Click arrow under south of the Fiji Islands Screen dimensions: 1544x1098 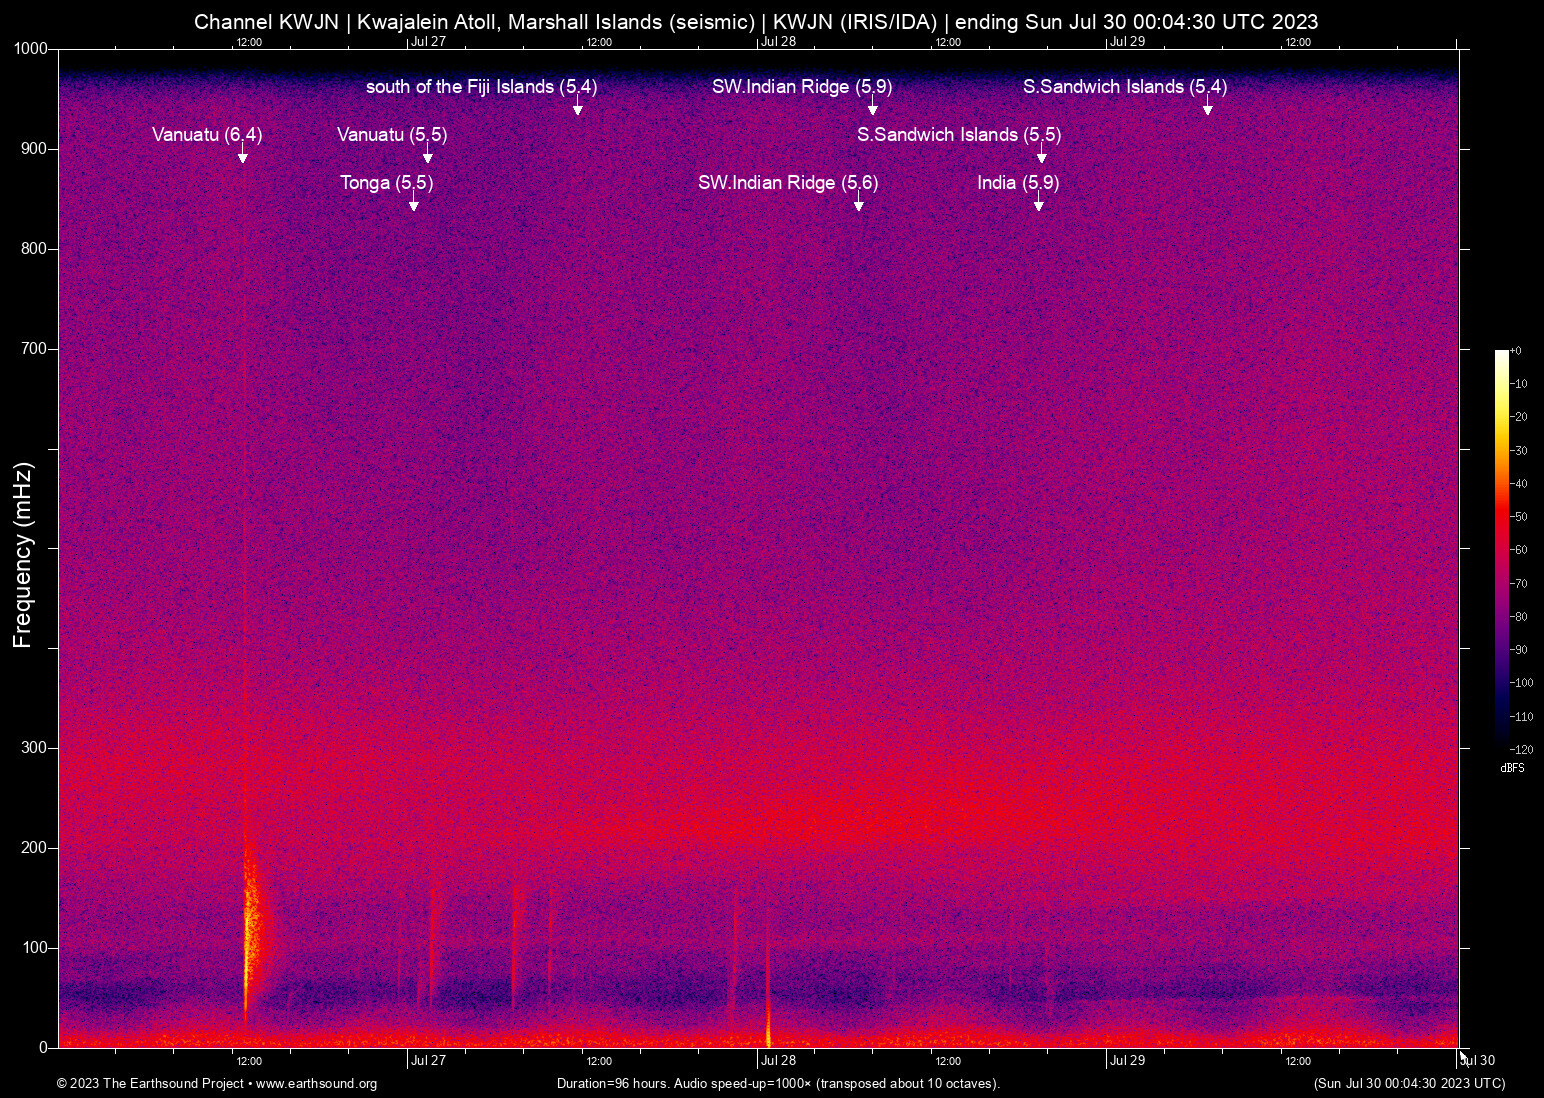click(578, 108)
